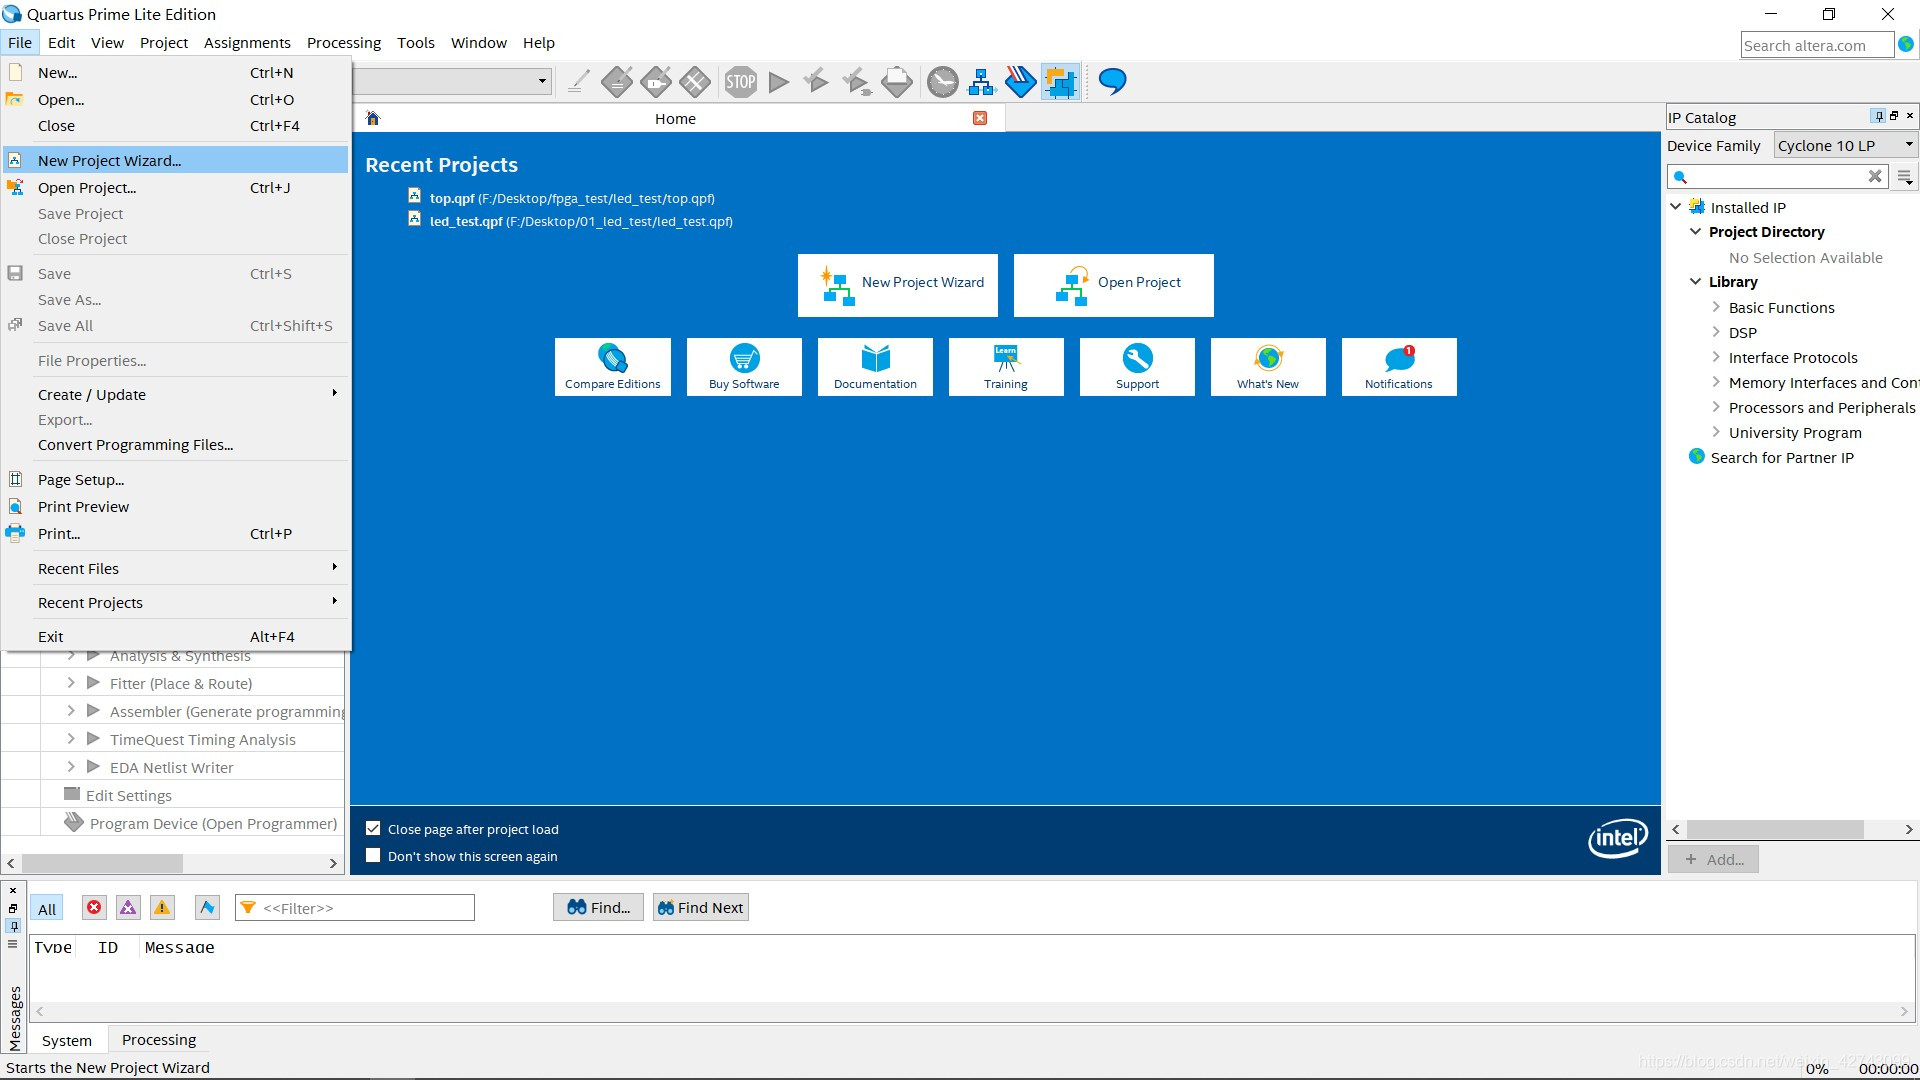Select New Project Wizard menu entry
This screenshot has height=1080, width=1920.
click(x=110, y=161)
